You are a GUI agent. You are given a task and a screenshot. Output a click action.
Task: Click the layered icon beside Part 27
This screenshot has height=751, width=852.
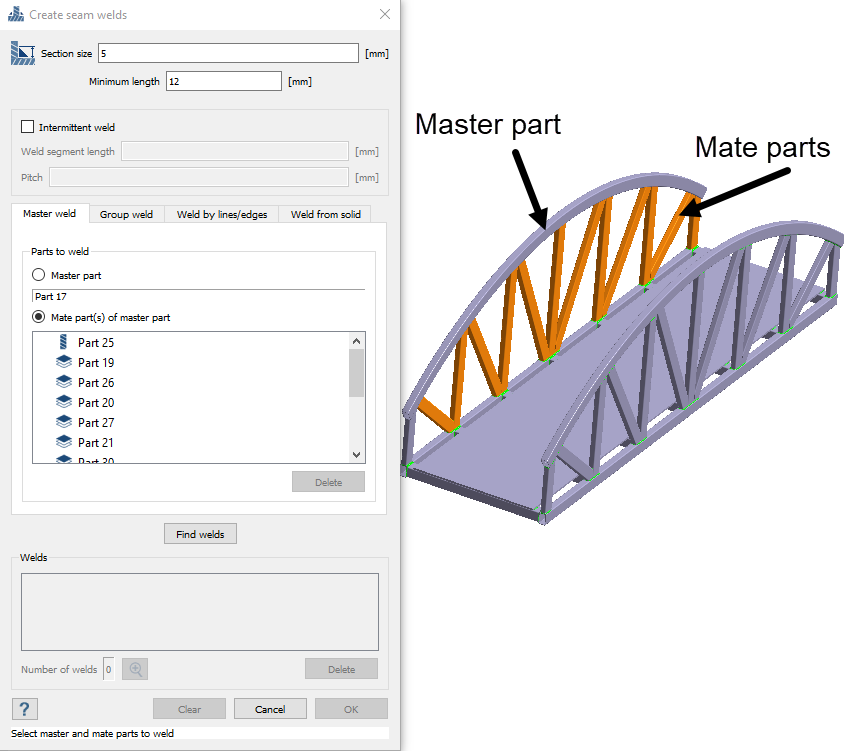pos(64,423)
